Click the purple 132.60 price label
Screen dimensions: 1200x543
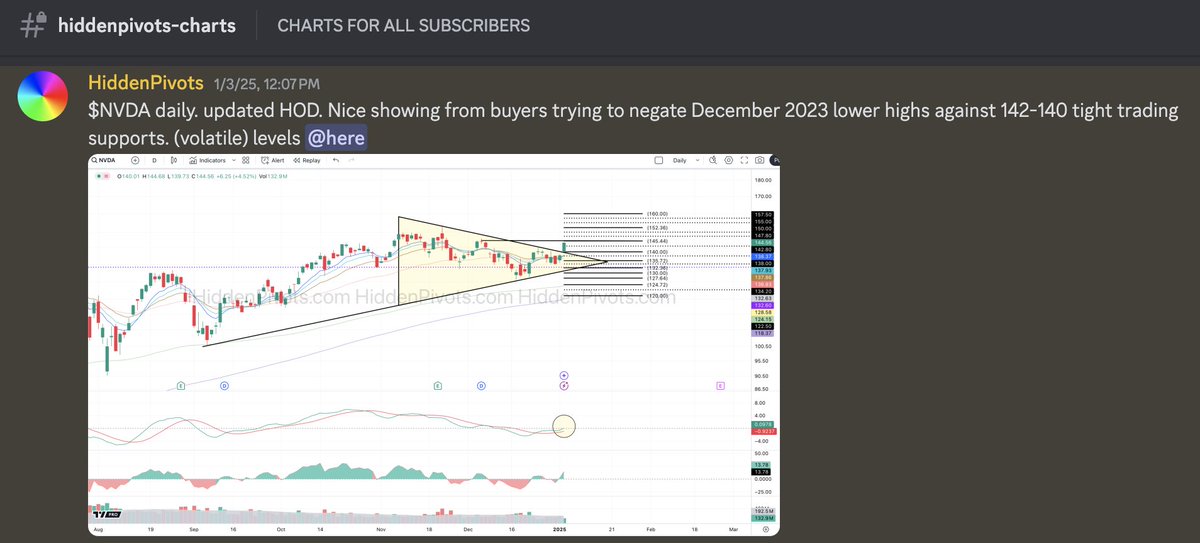coord(763,305)
